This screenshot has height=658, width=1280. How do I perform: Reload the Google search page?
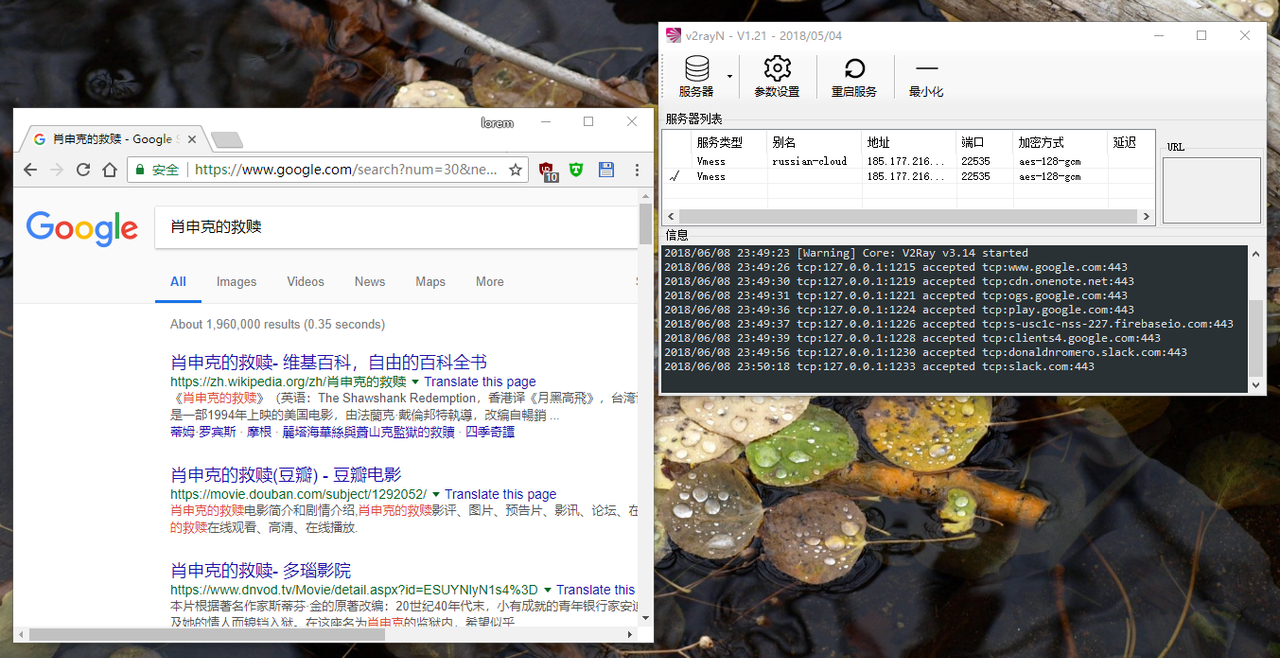click(83, 170)
